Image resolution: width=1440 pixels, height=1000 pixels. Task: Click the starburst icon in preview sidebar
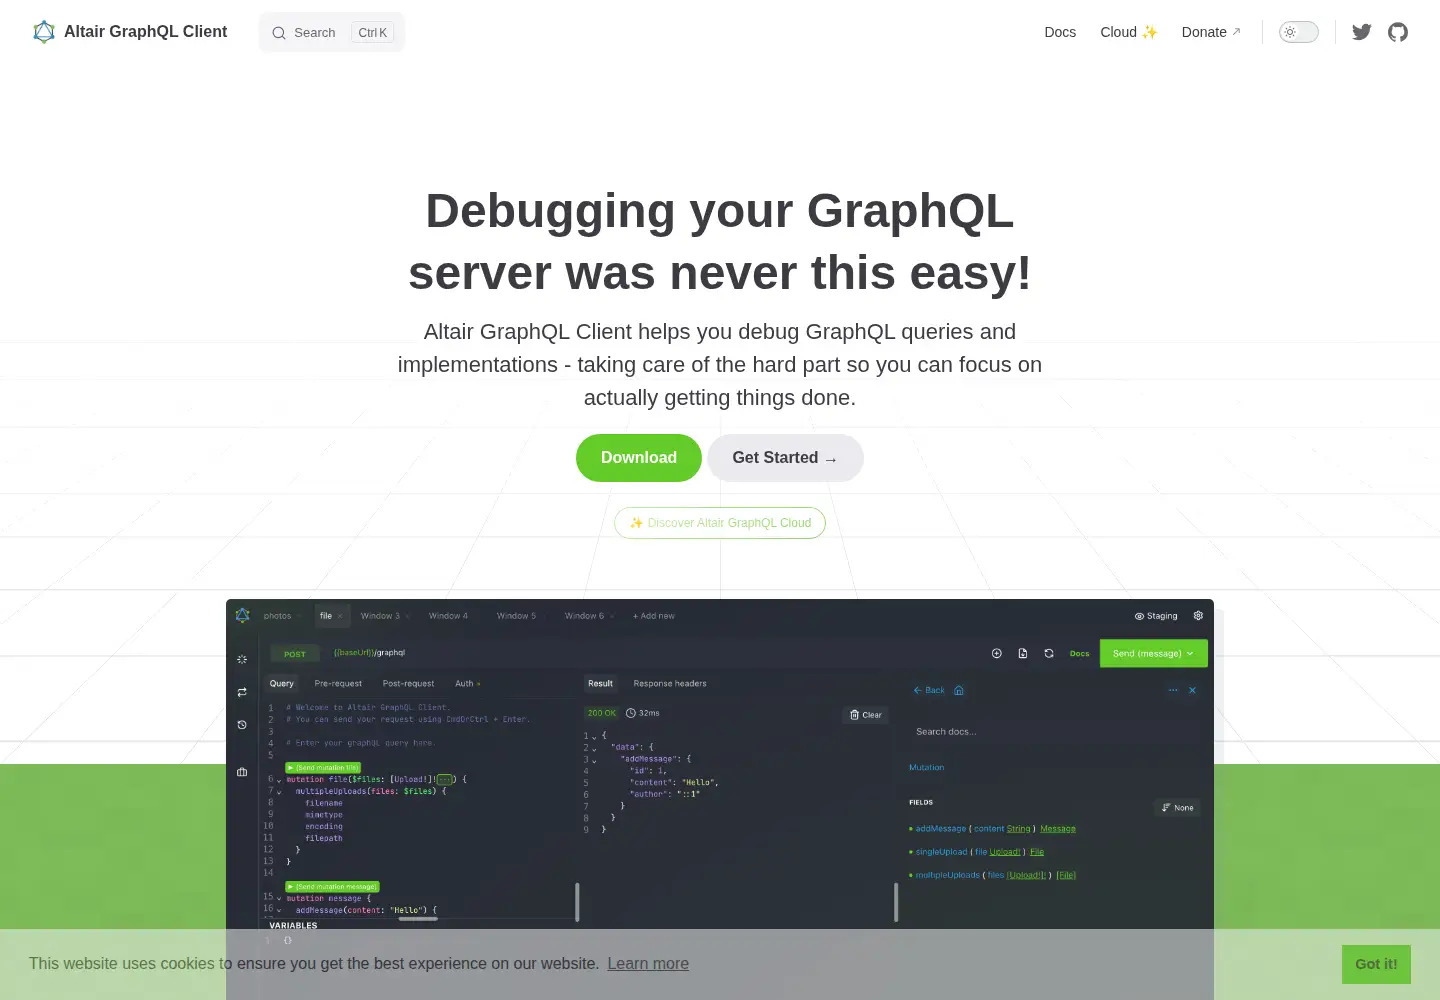coord(242,660)
